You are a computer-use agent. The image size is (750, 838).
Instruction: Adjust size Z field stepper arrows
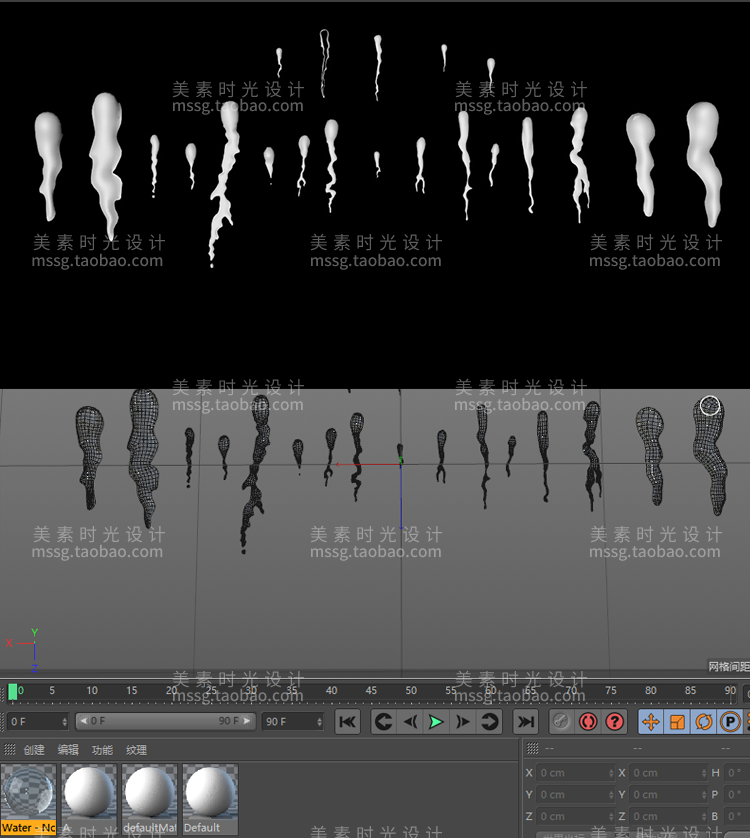(704, 817)
